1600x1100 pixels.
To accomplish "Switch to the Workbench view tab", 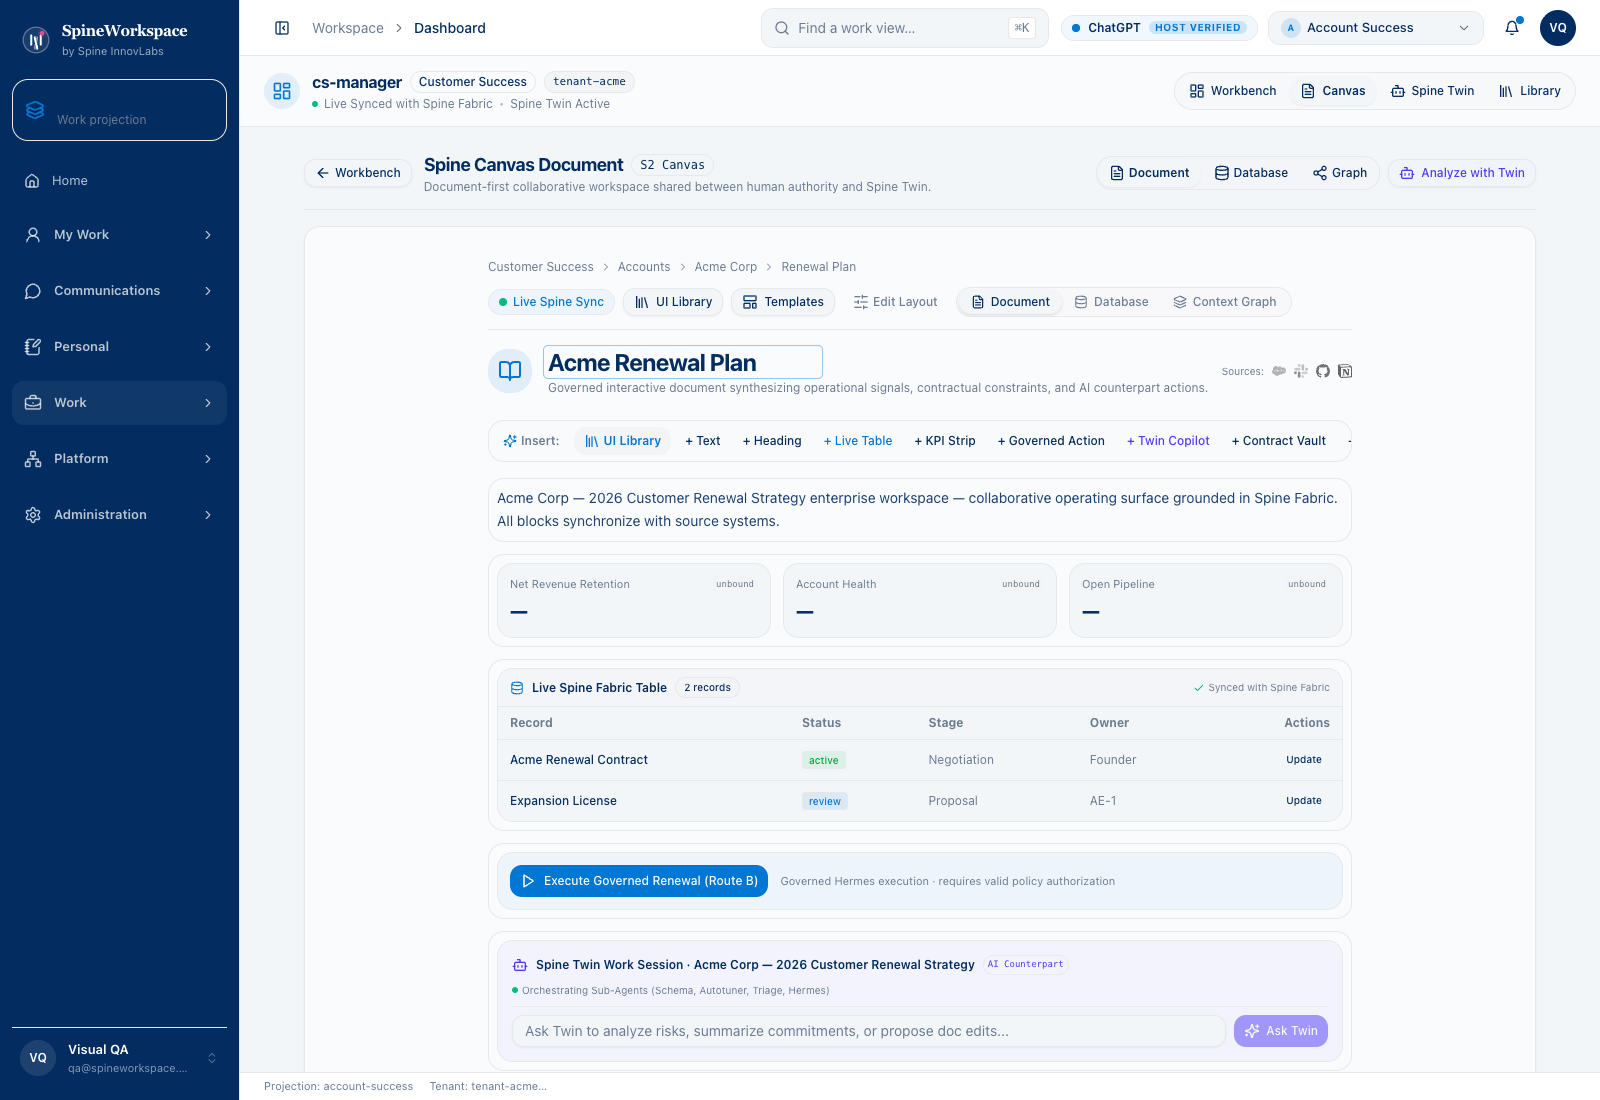I will [1233, 91].
